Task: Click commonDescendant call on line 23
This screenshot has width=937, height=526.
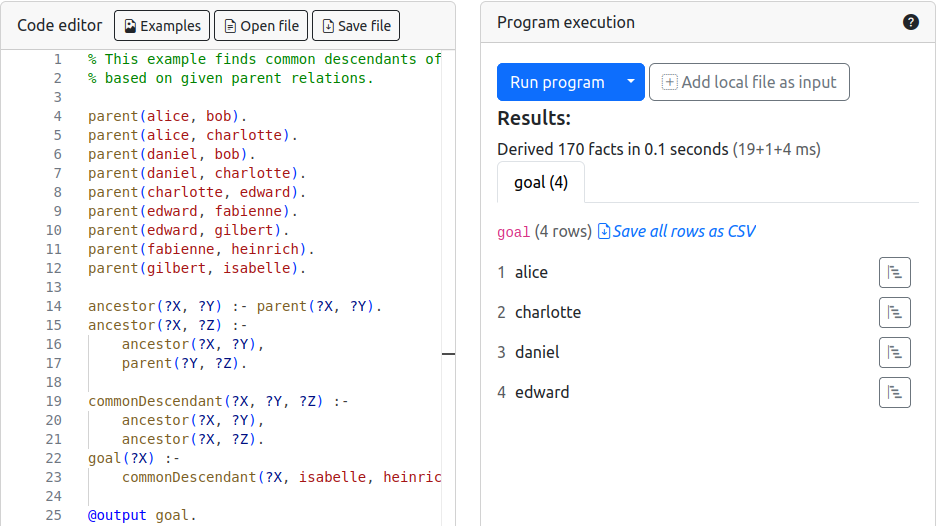Action: pos(281,477)
